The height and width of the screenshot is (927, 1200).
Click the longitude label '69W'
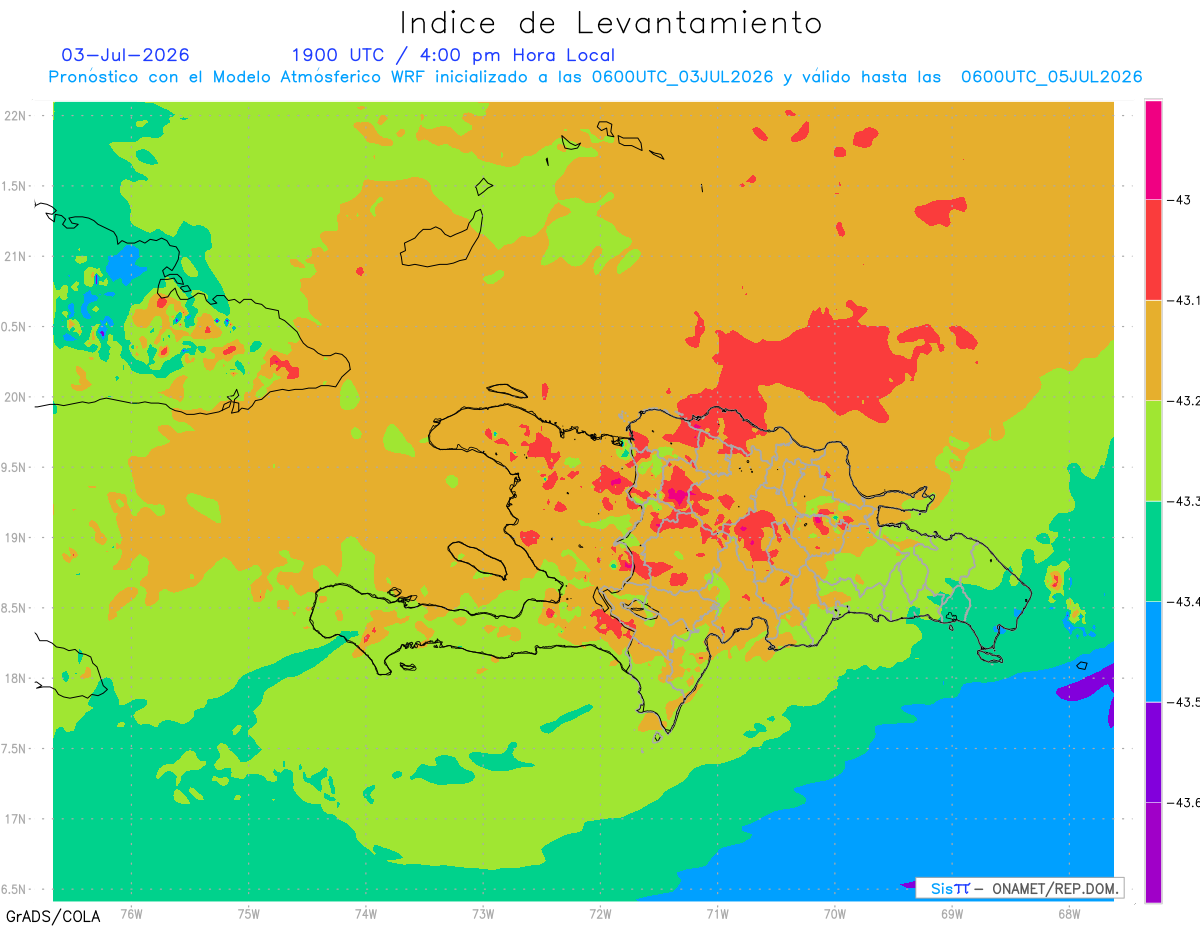[x=952, y=912]
